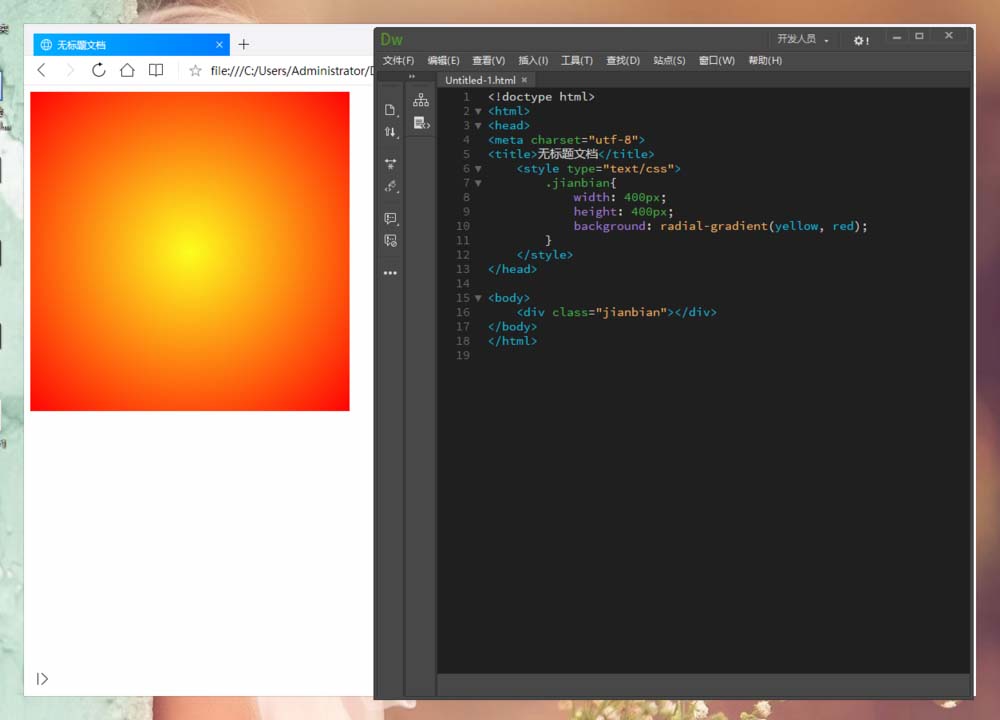Open the 开发人员 workspace dropdown

click(x=802, y=39)
